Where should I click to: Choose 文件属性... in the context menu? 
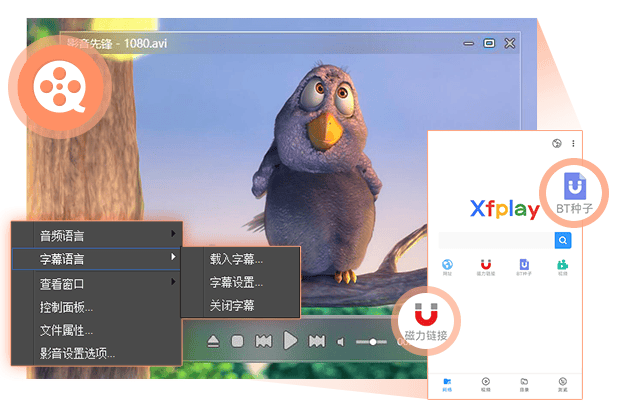[66, 330]
